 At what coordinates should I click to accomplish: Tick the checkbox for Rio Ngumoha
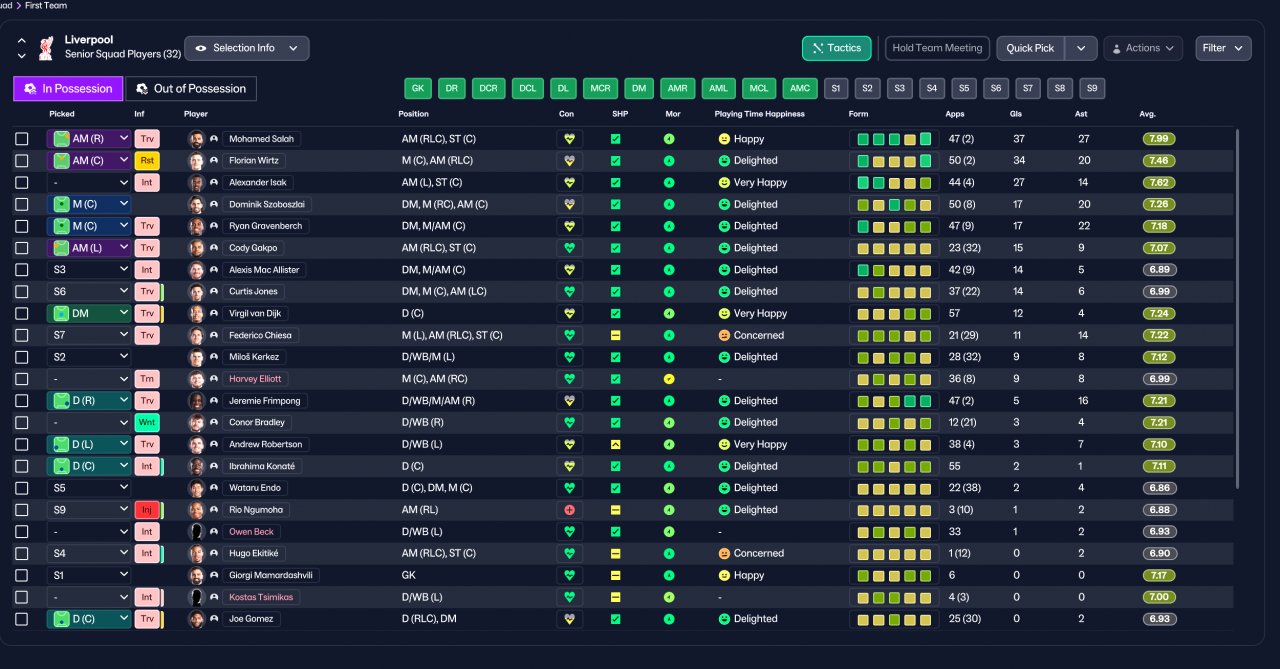click(x=22, y=510)
